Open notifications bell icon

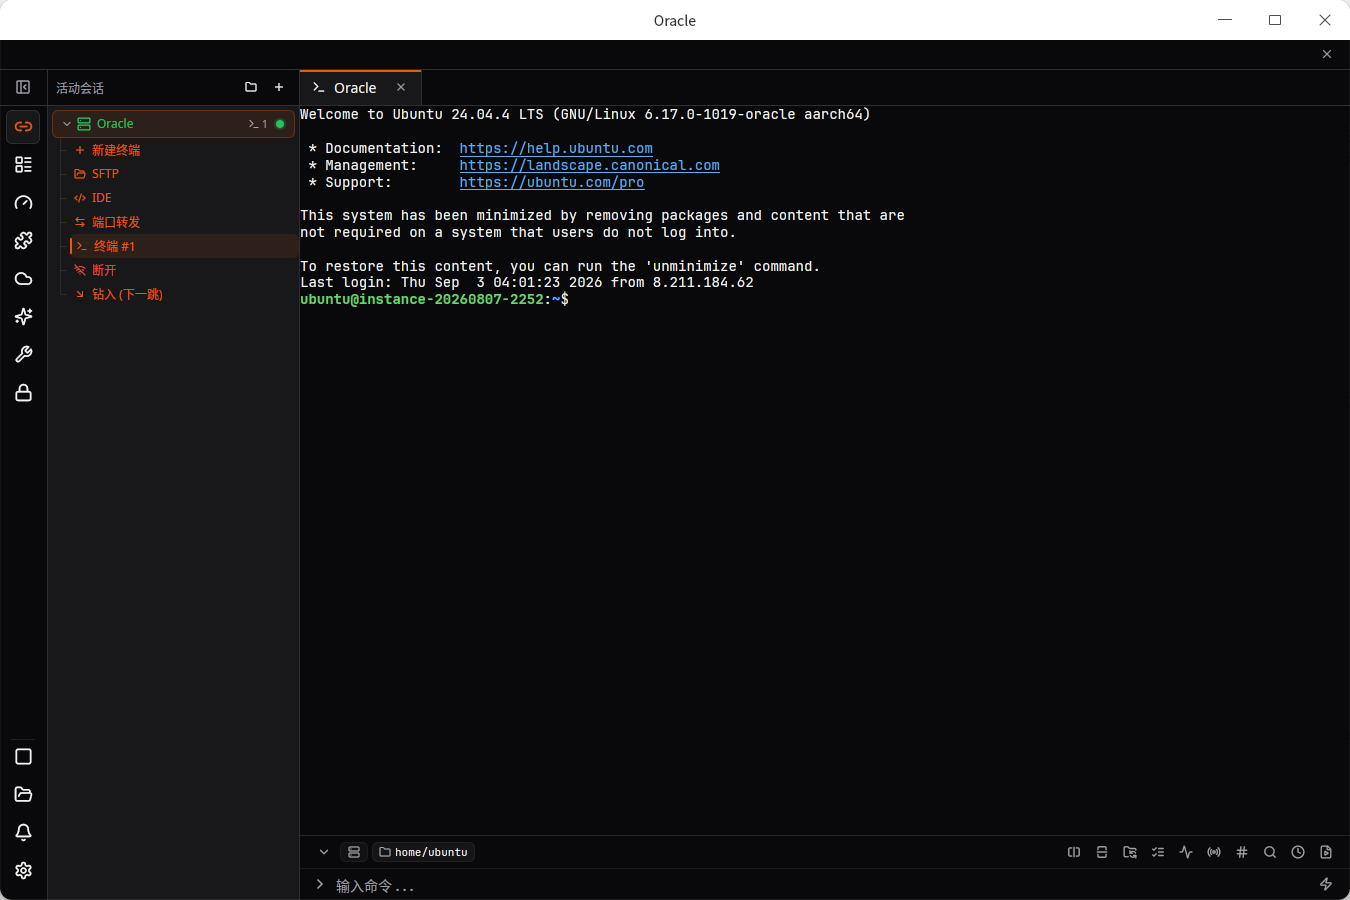[23, 833]
